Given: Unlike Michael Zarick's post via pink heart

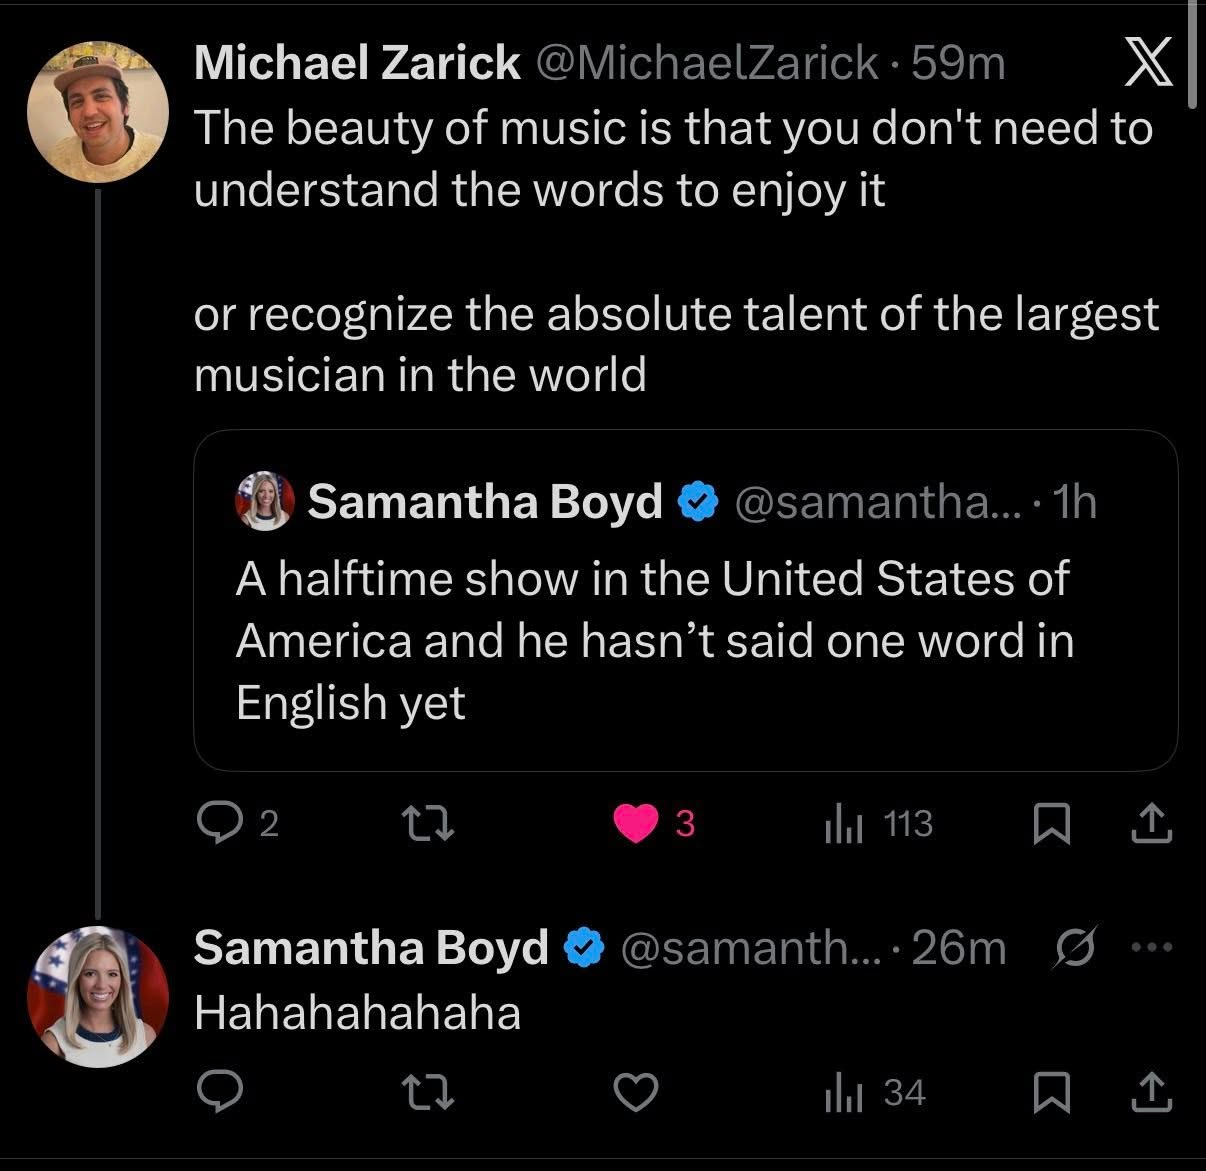Looking at the screenshot, I should click(637, 823).
